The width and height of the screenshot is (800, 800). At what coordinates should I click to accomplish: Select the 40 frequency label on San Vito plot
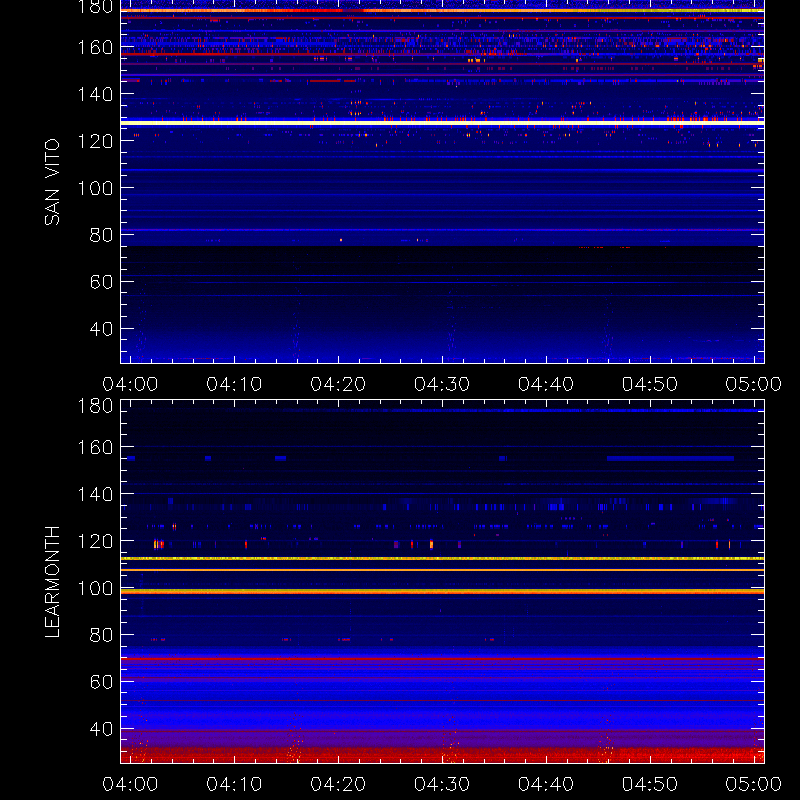tap(102, 329)
